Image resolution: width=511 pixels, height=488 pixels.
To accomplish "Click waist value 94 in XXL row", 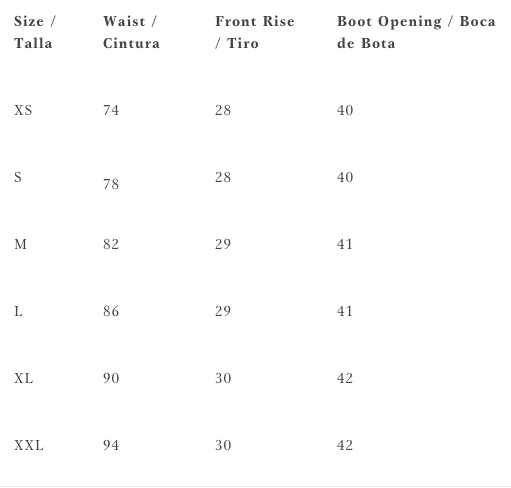I will pyautogui.click(x=111, y=445).
